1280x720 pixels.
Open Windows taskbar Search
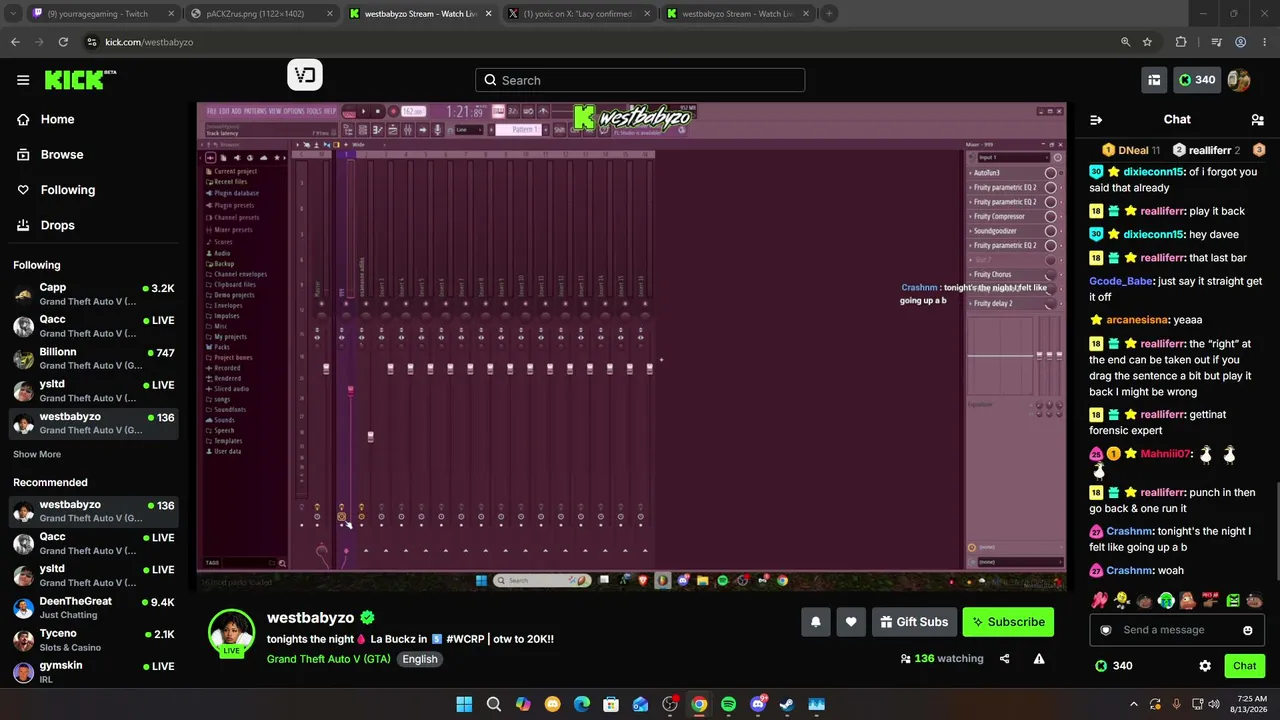494,704
